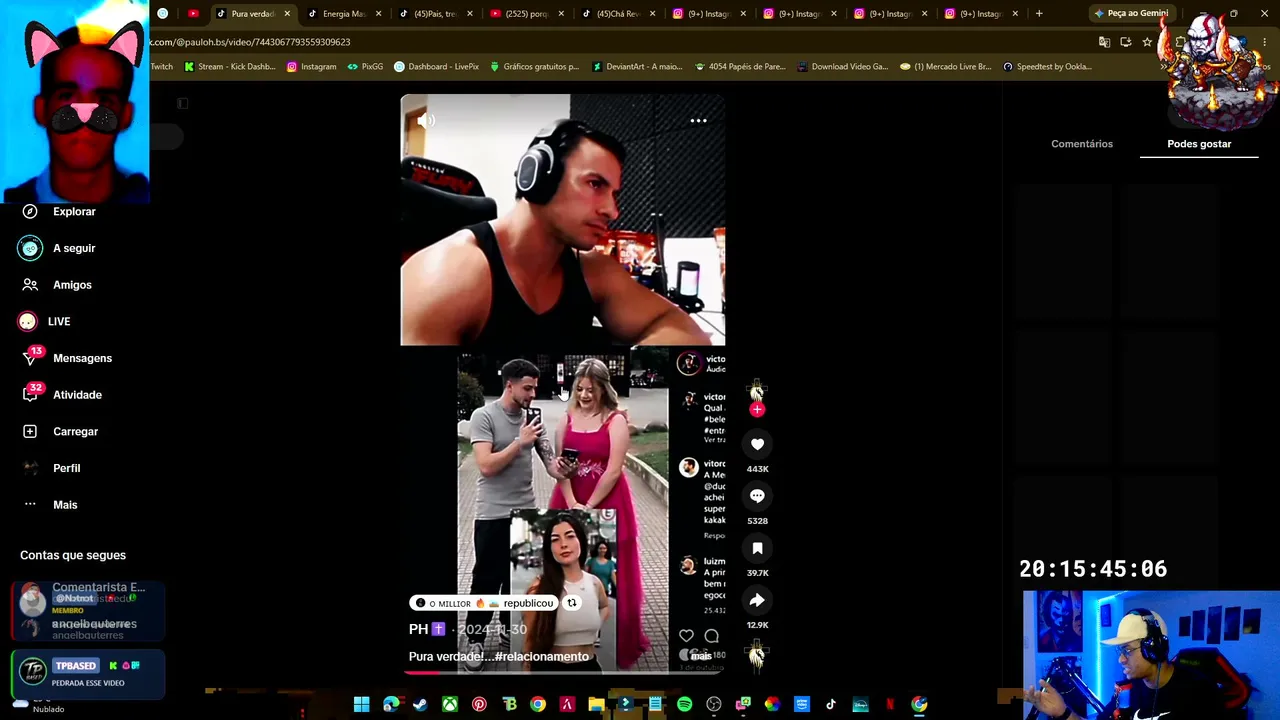Click the Nublado weather widget
The height and width of the screenshot is (720, 1280).
pyautogui.click(x=40, y=705)
